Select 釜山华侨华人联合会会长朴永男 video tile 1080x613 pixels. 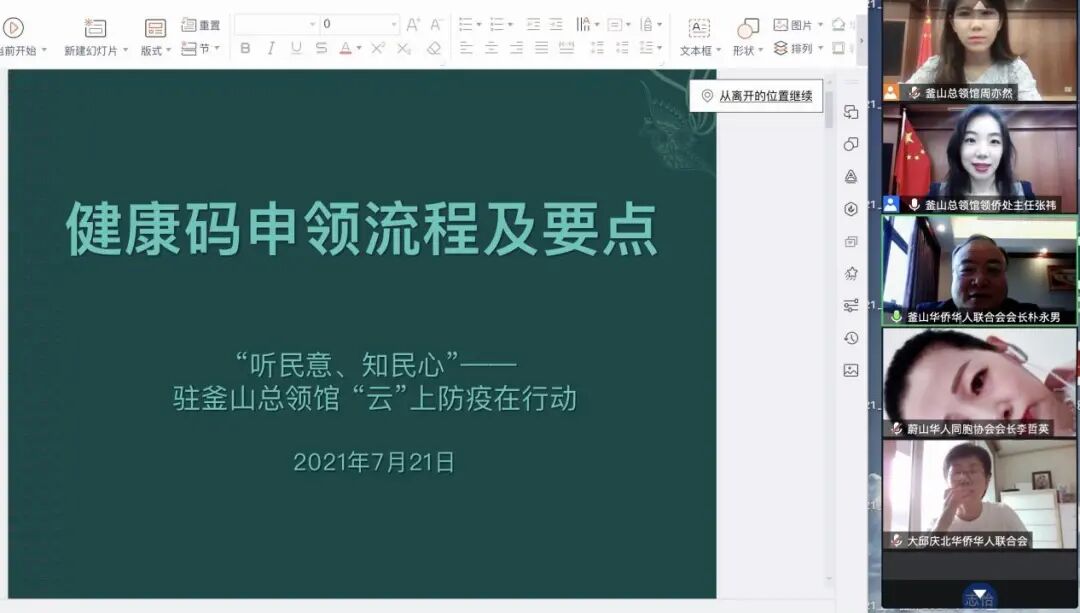pos(979,271)
